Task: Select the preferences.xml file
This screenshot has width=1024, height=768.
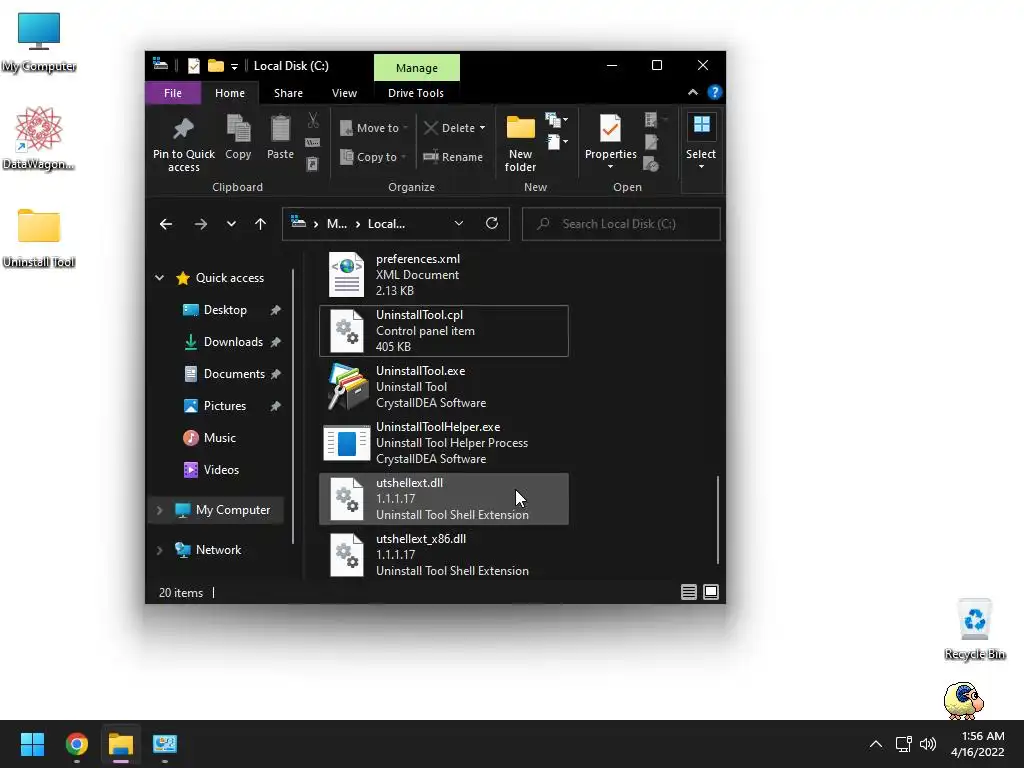Action: 444,275
